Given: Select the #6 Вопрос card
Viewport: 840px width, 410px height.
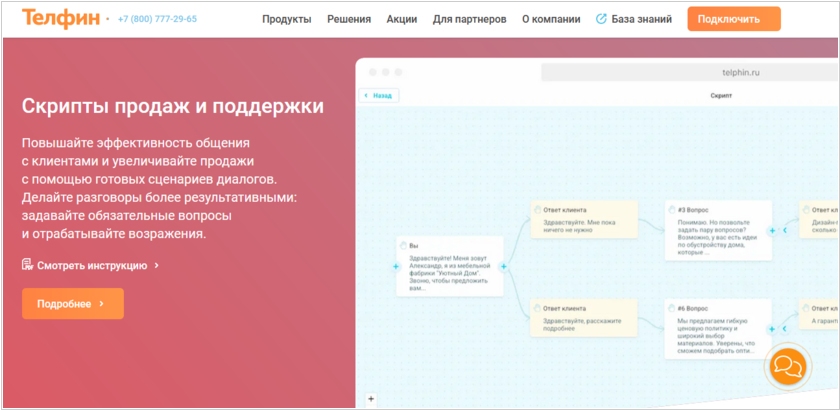Looking at the screenshot, I should pos(718,329).
